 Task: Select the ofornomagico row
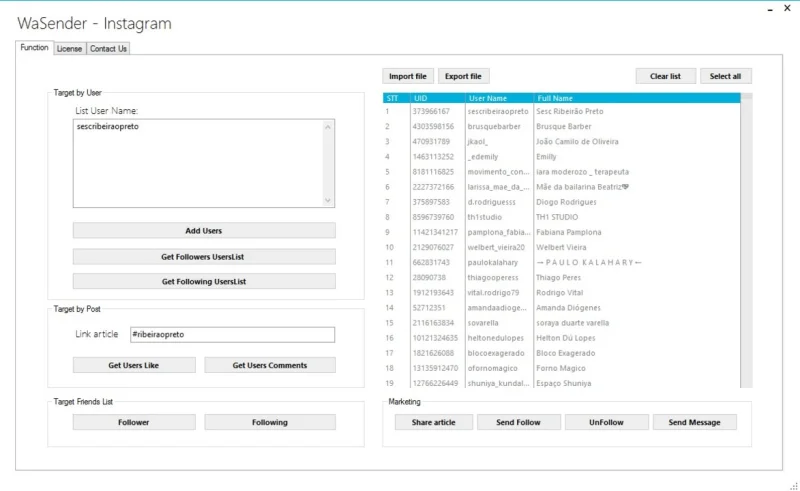[x=561, y=368]
